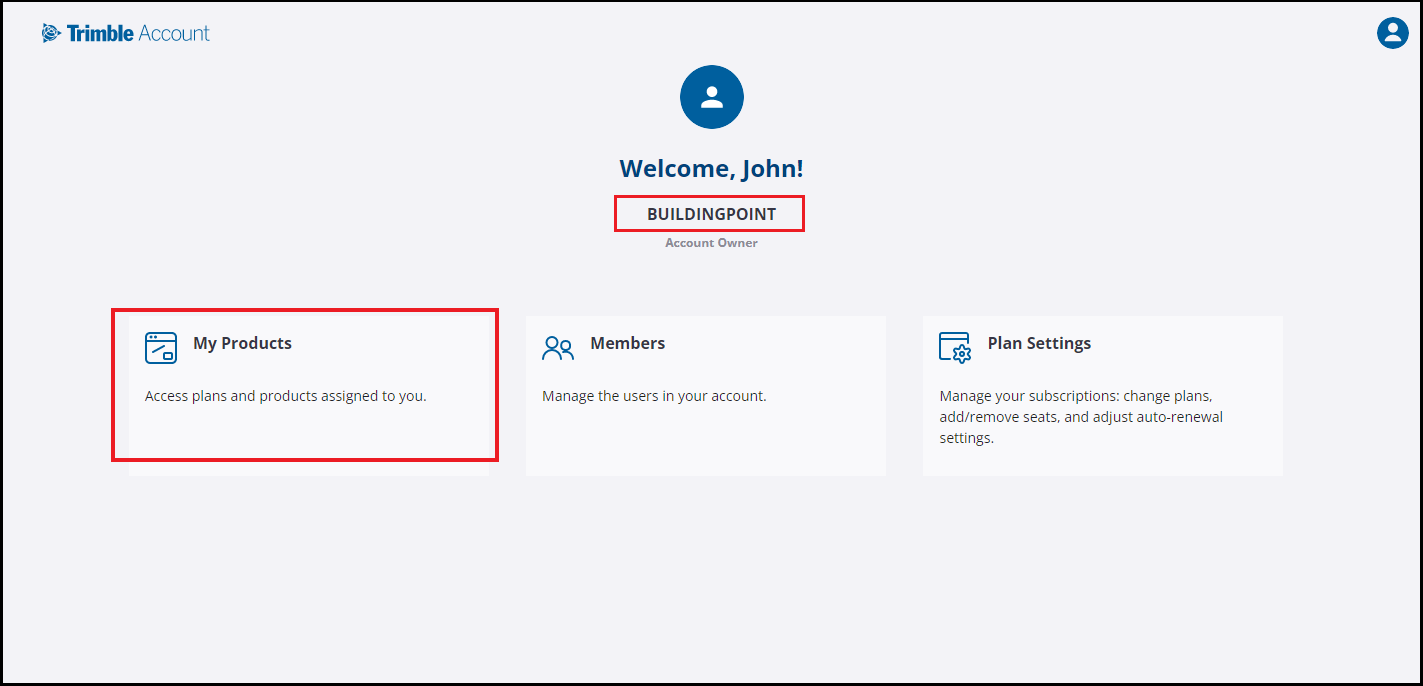
Task: Click the Trimble Account header text
Action: 138,33
